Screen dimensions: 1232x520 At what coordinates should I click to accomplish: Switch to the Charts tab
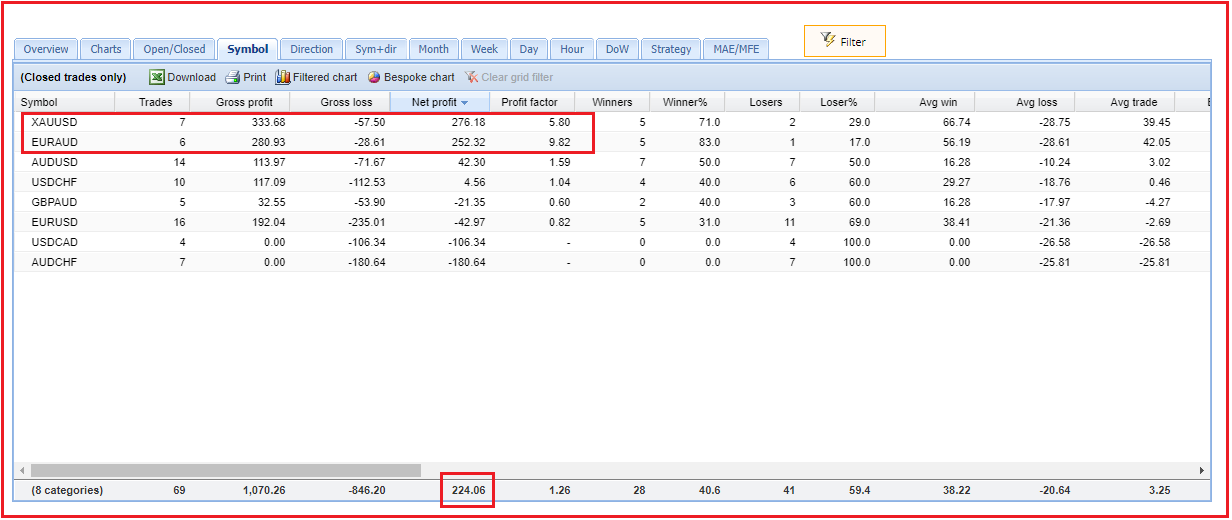click(x=106, y=49)
